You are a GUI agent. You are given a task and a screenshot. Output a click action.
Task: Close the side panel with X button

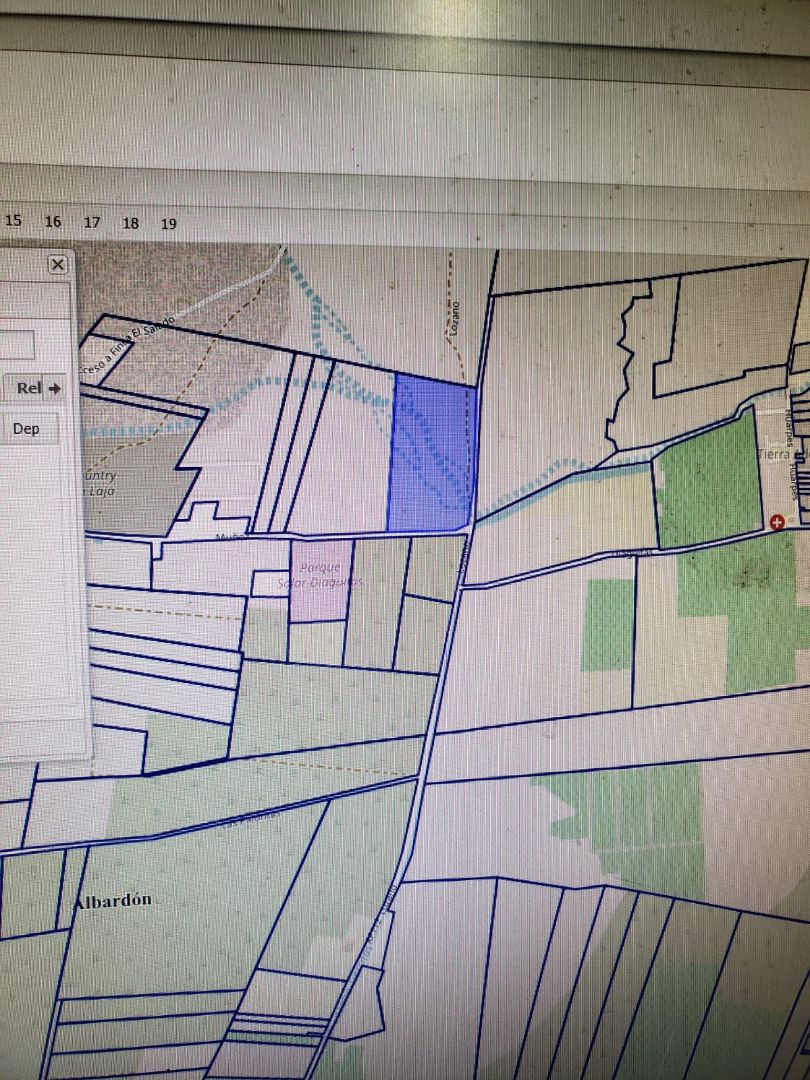pos(58,264)
